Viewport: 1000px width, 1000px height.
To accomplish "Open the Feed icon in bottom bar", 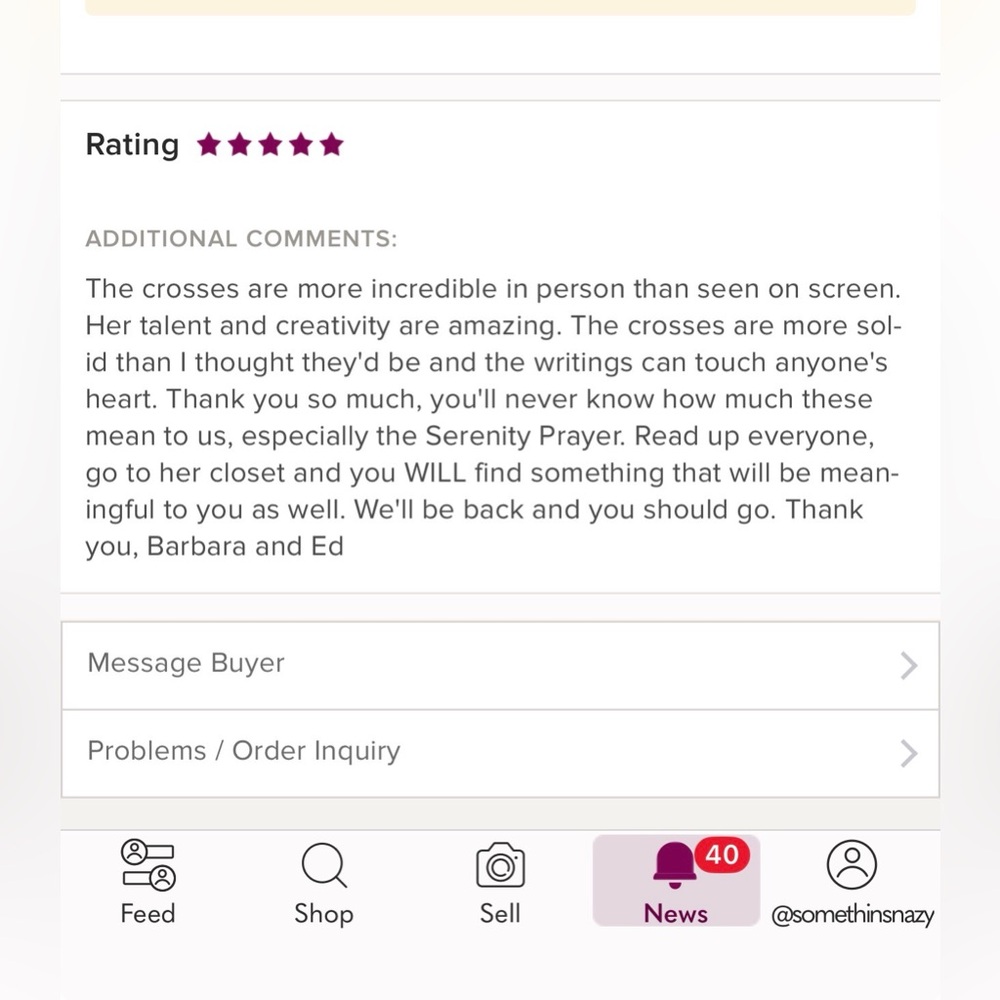I will pyautogui.click(x=148, y=865).
